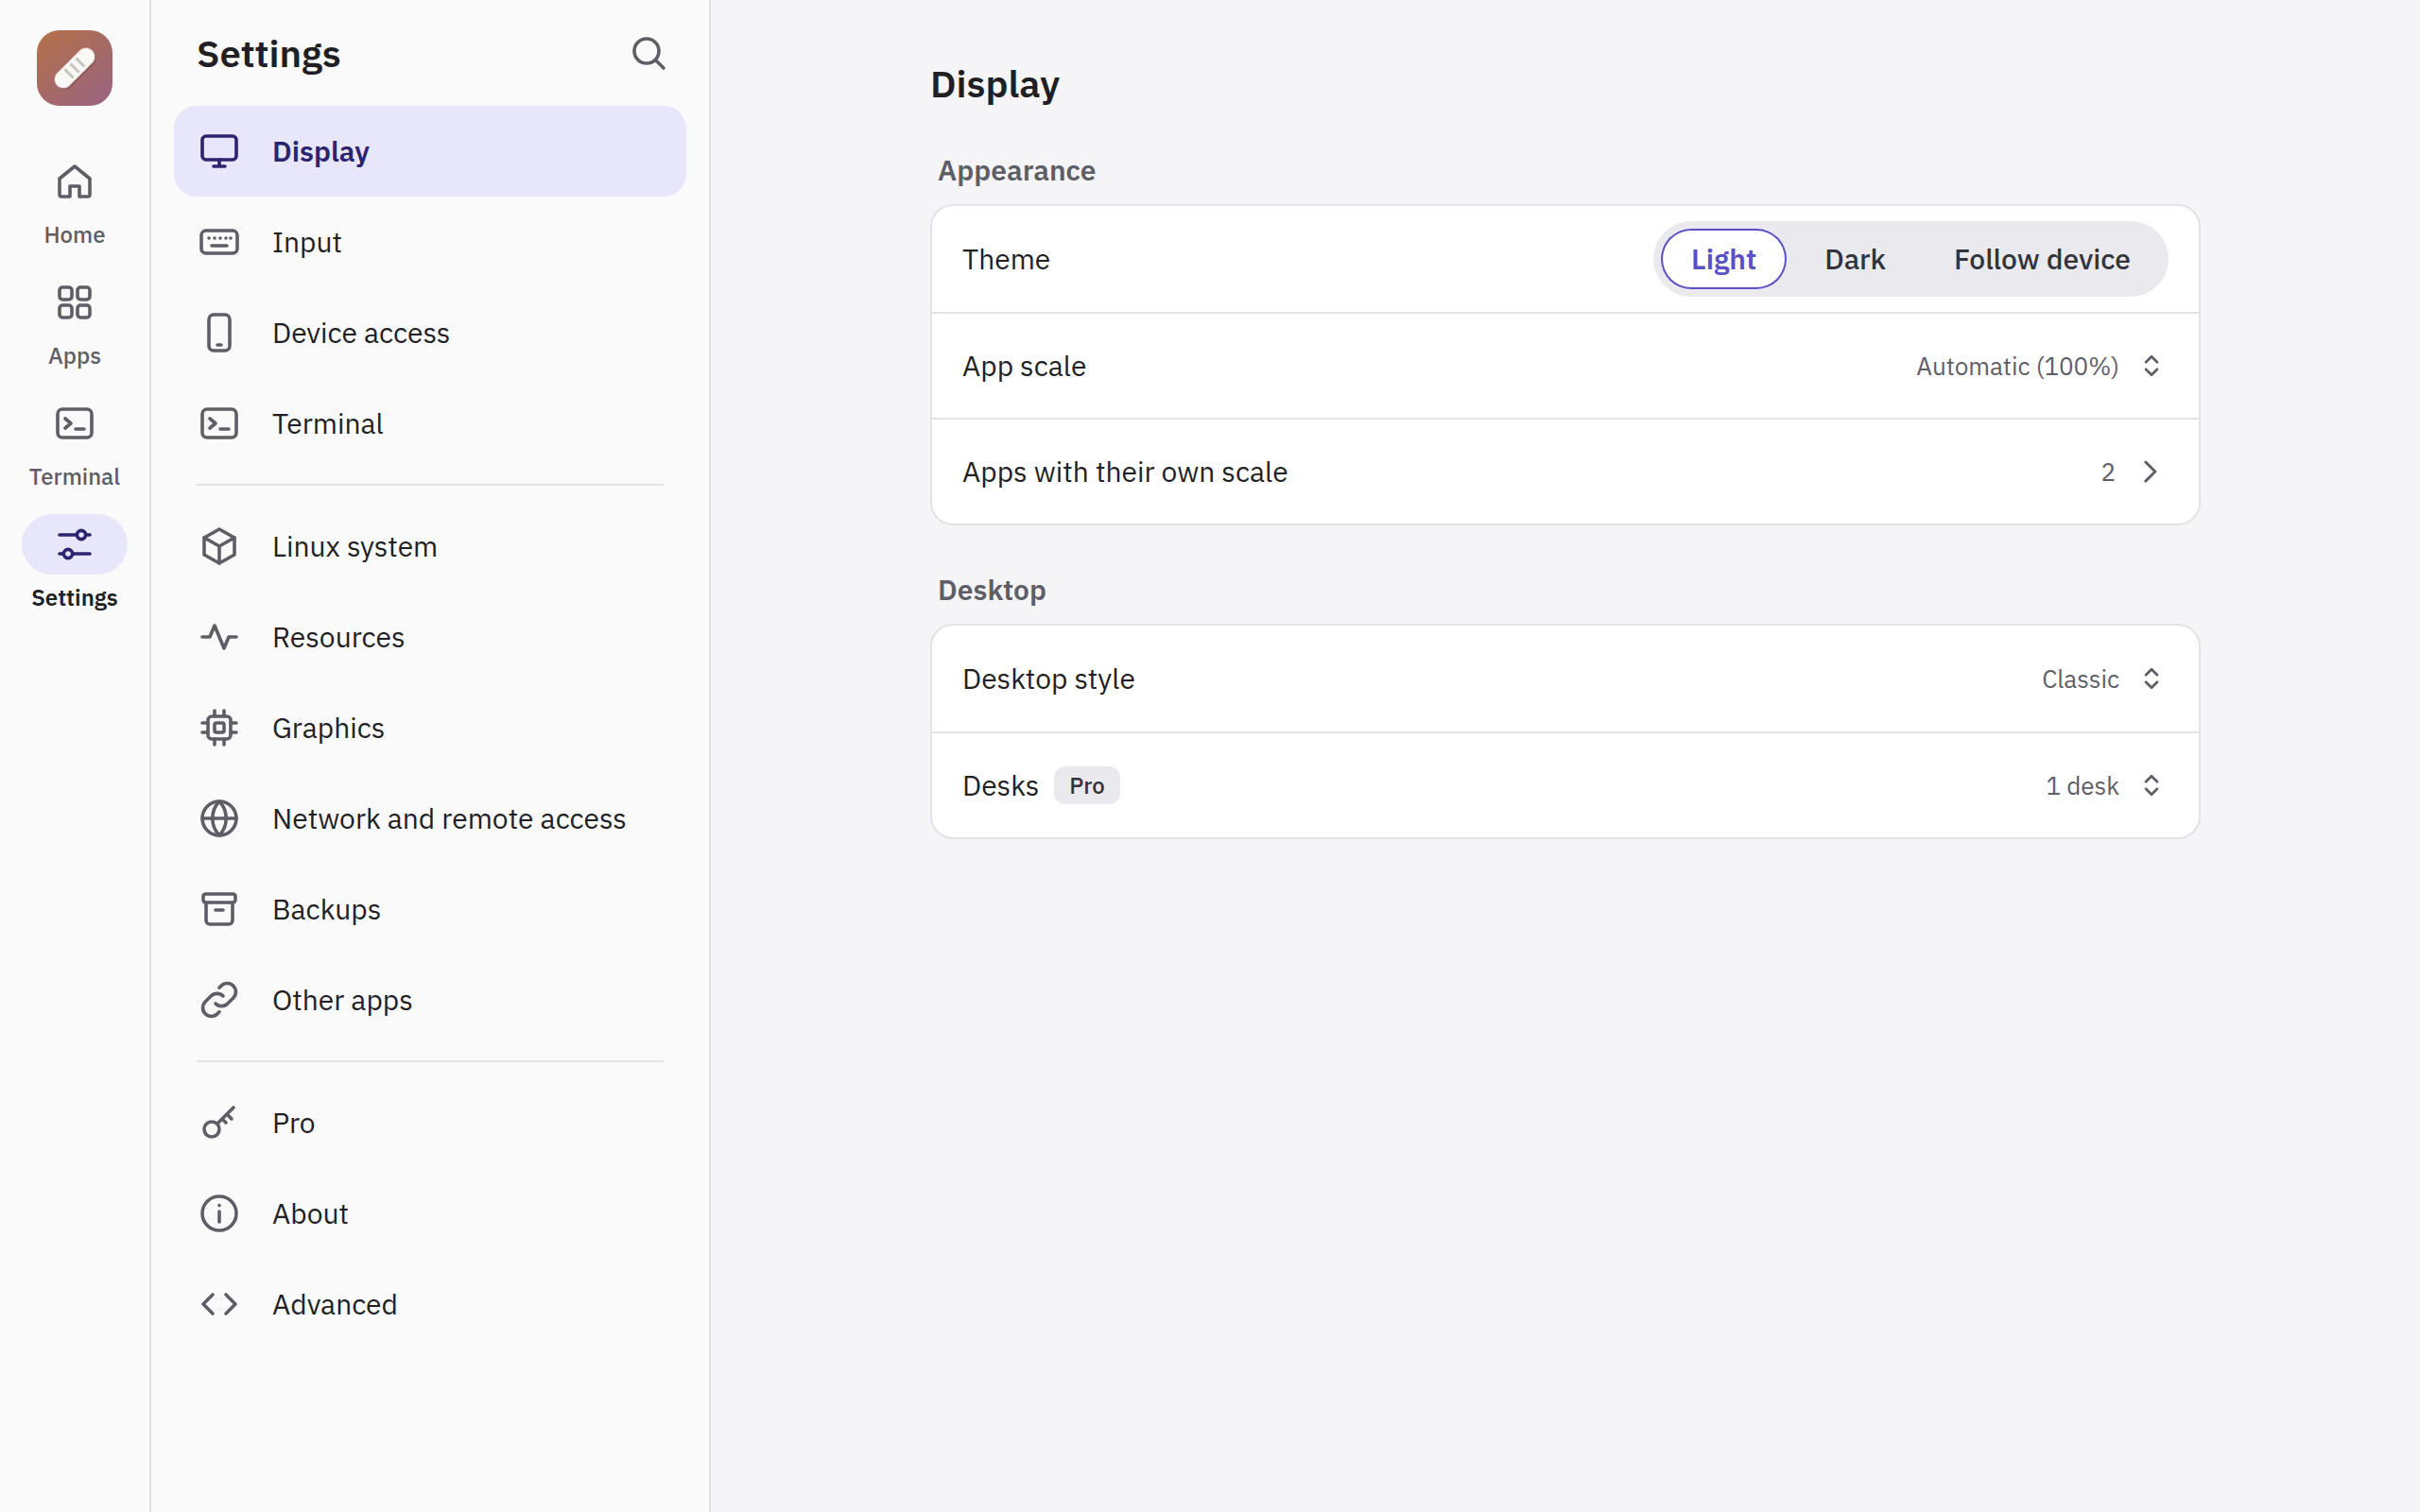Go to Input settings
Viewport: 2420px width, 1512px height.
pos(430,242)
